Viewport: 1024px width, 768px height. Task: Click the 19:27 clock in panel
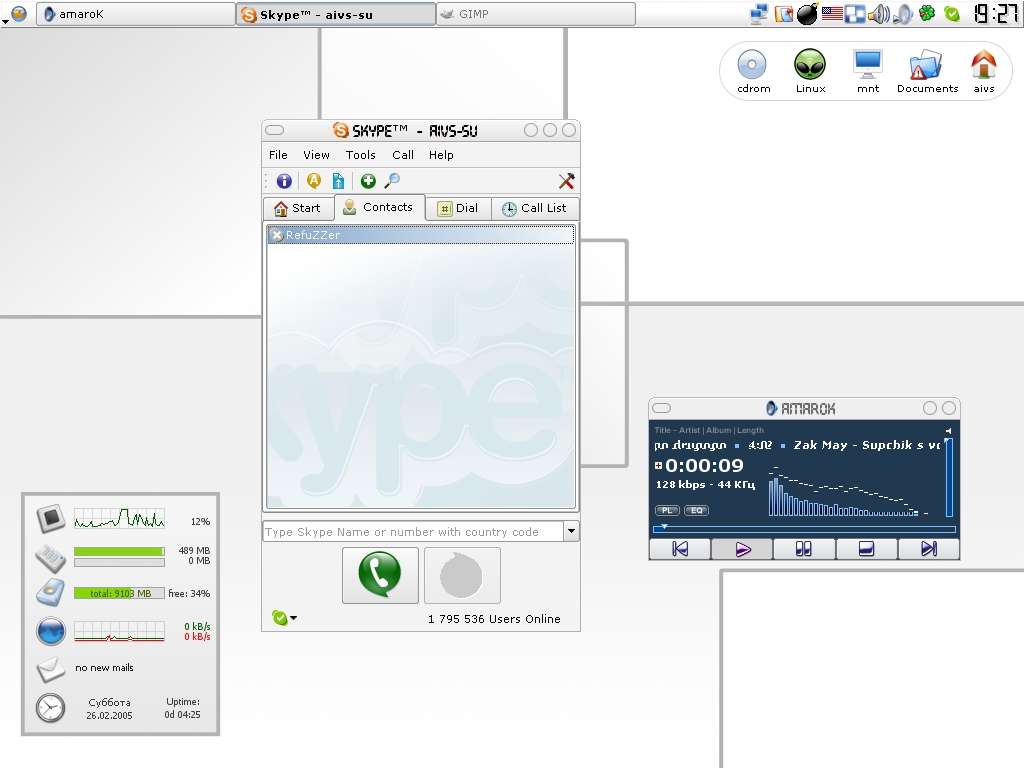point(996,14)
